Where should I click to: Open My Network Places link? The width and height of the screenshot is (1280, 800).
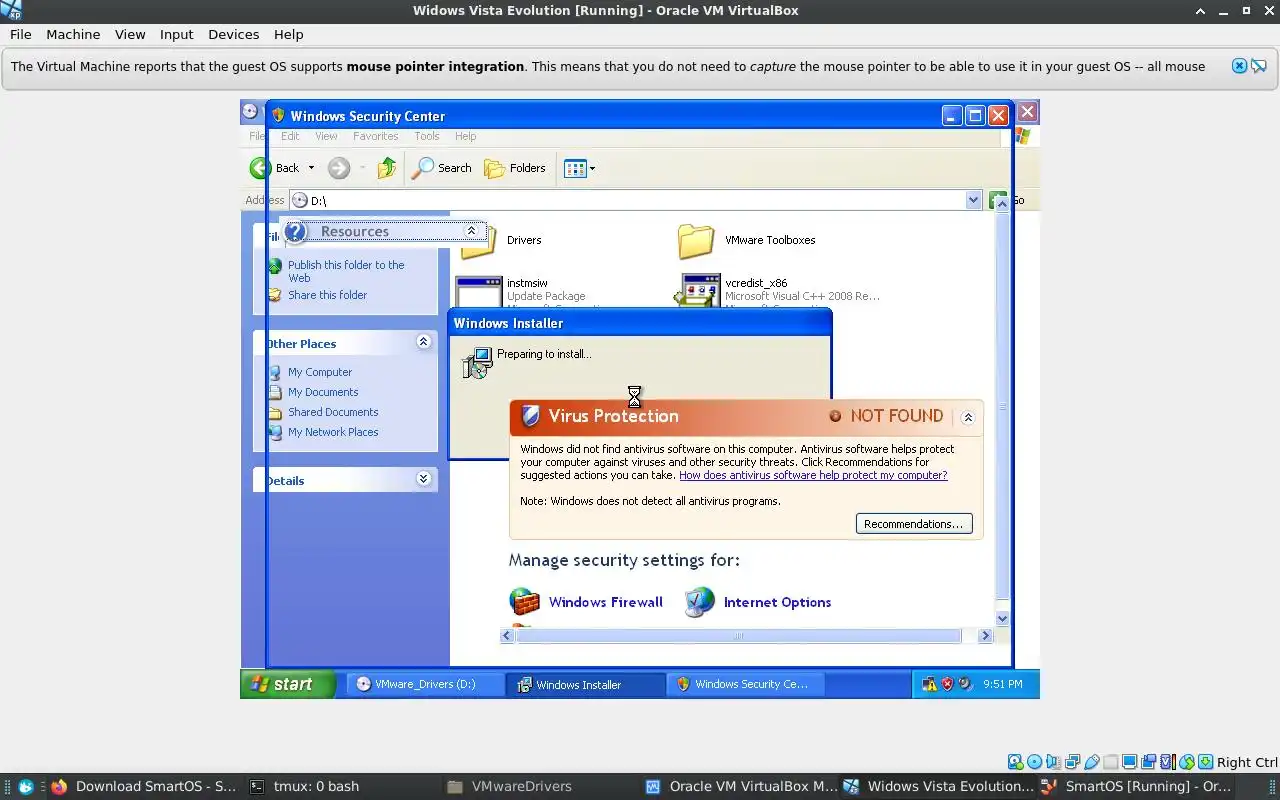tap(333, 432)
